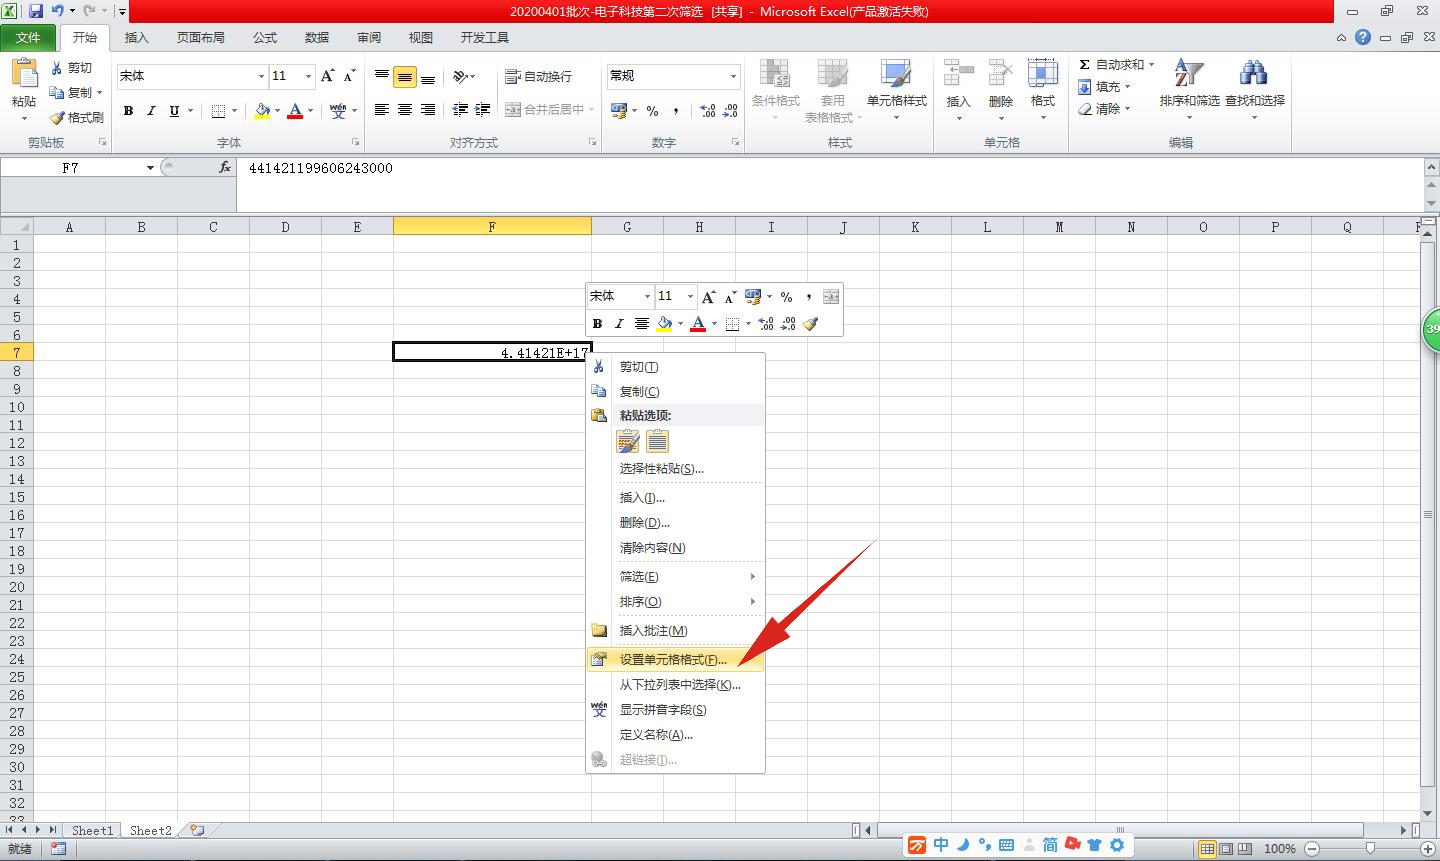Screen dimensions: 1440x861
Task: Click the Insert cells (插入) icon
Action: pyautogui.click(x=958, y=74)
